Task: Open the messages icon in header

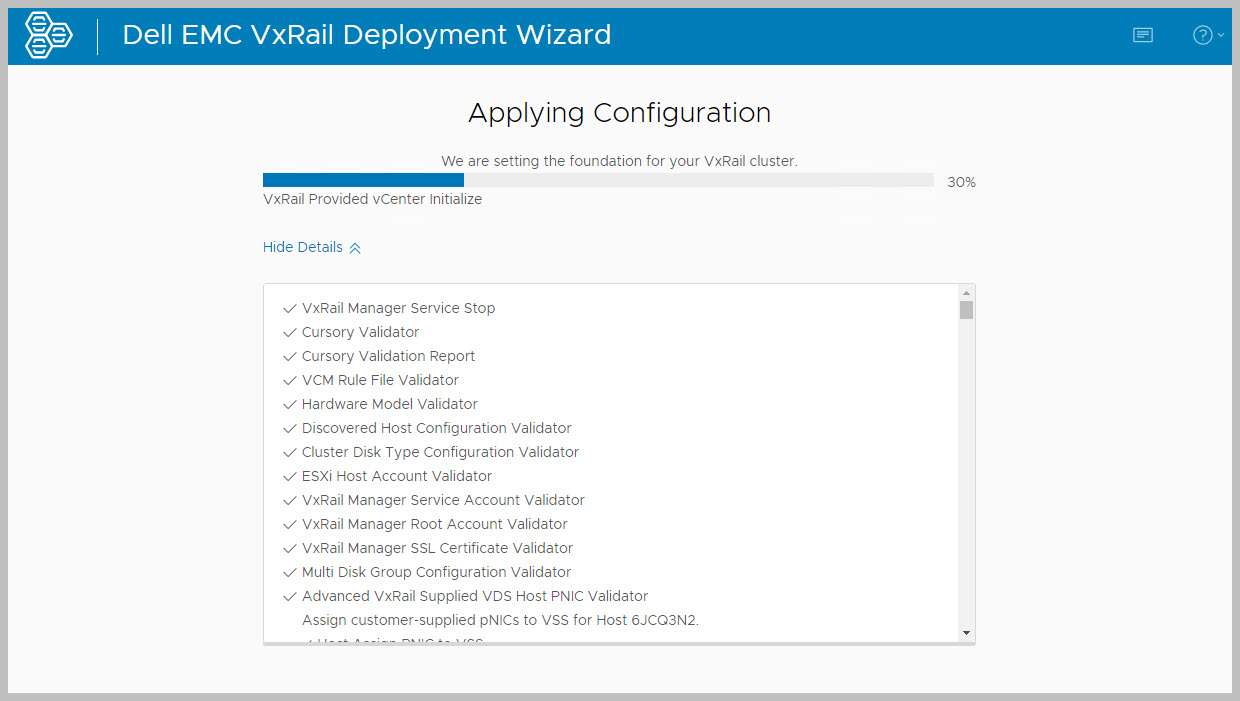Action: click(x=1142, y=35)
